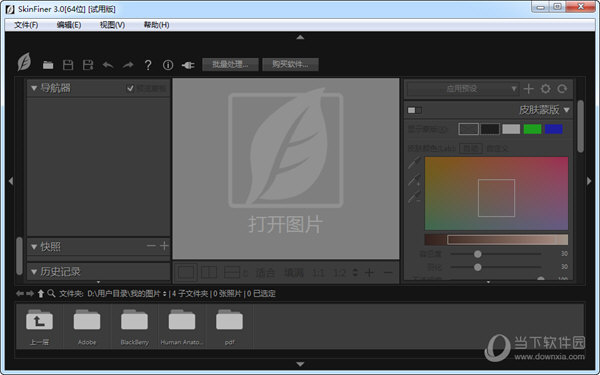Open the info circle icon
This screenshot has width=600, height=375.
(168, 65)
